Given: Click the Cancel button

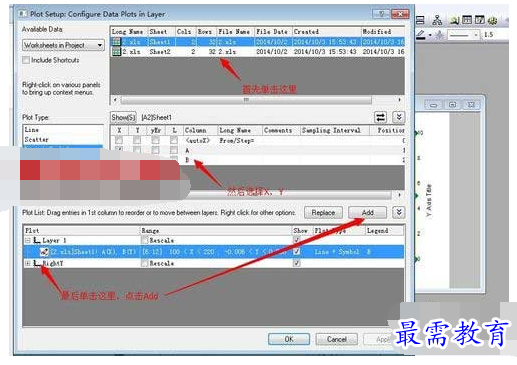Looking at the screenshot, I should coord(337,339).
